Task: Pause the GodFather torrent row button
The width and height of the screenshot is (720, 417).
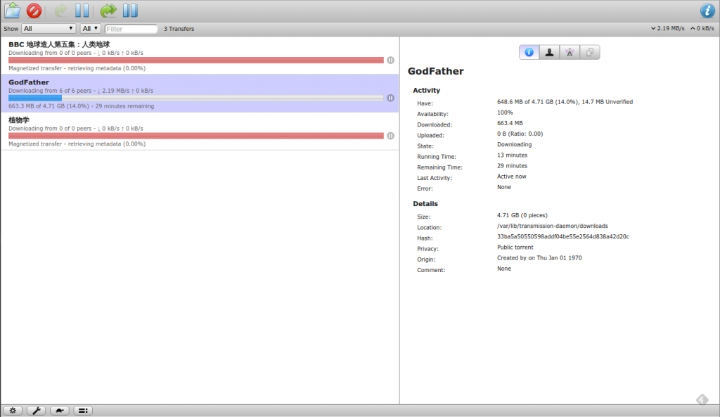Action: [x=390, y=98]
